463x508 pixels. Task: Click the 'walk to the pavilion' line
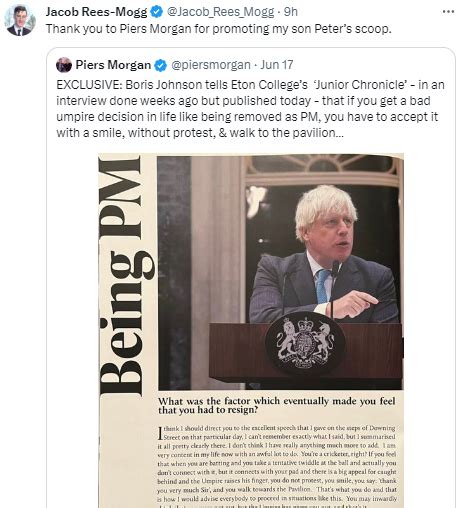tap(200, 133)
